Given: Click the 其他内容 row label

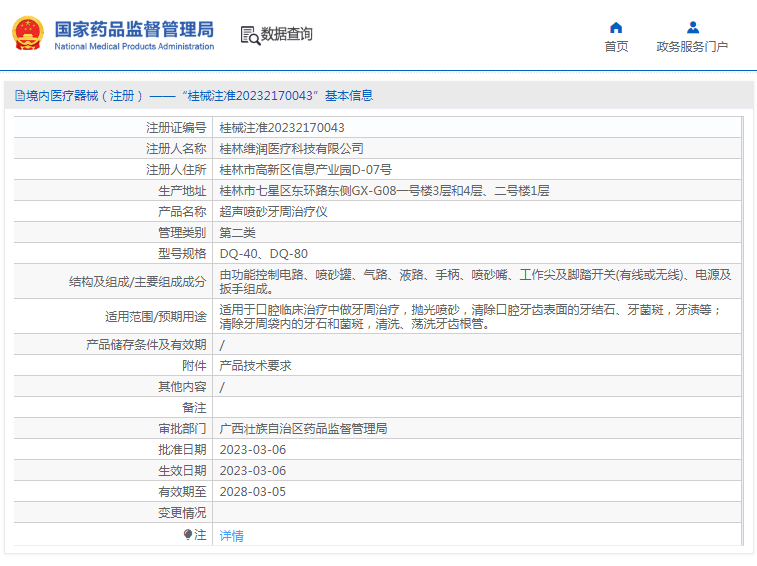Looking at the screenshot, I should pyautogui.click(x=182, y=387).
